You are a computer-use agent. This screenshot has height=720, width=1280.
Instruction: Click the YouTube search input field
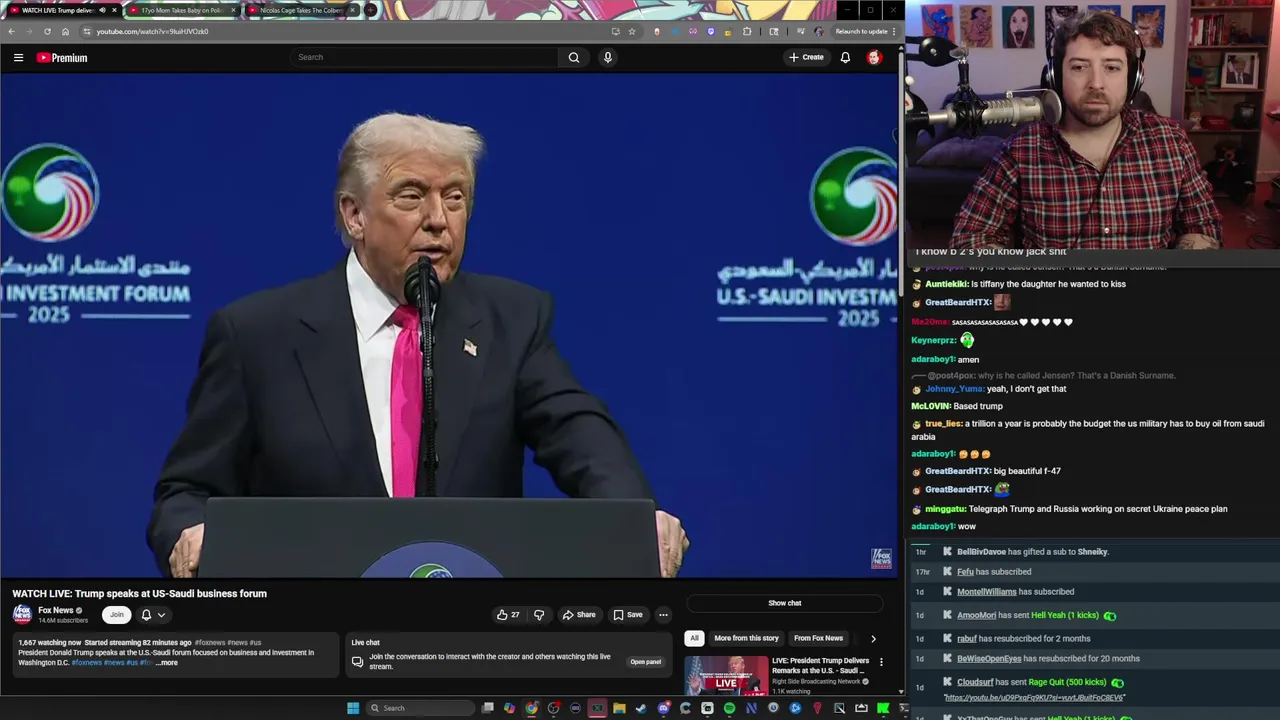425,57
